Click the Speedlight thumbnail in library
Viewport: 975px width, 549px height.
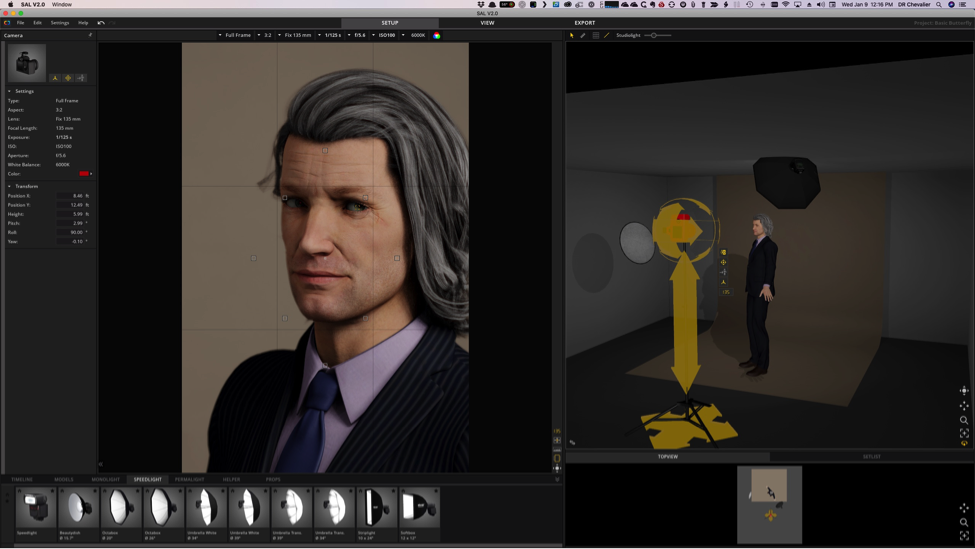pyautogui.click(x=36, y=508)
